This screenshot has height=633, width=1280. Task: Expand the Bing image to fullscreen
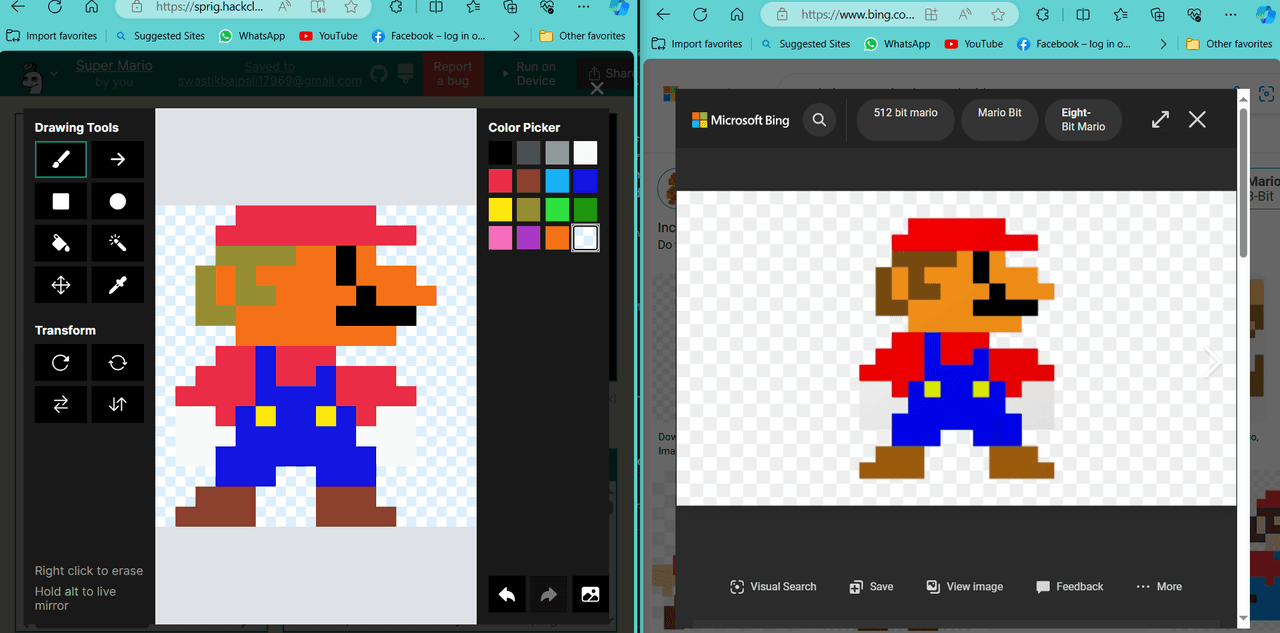pyautogui.click(x=1160, y=120)
